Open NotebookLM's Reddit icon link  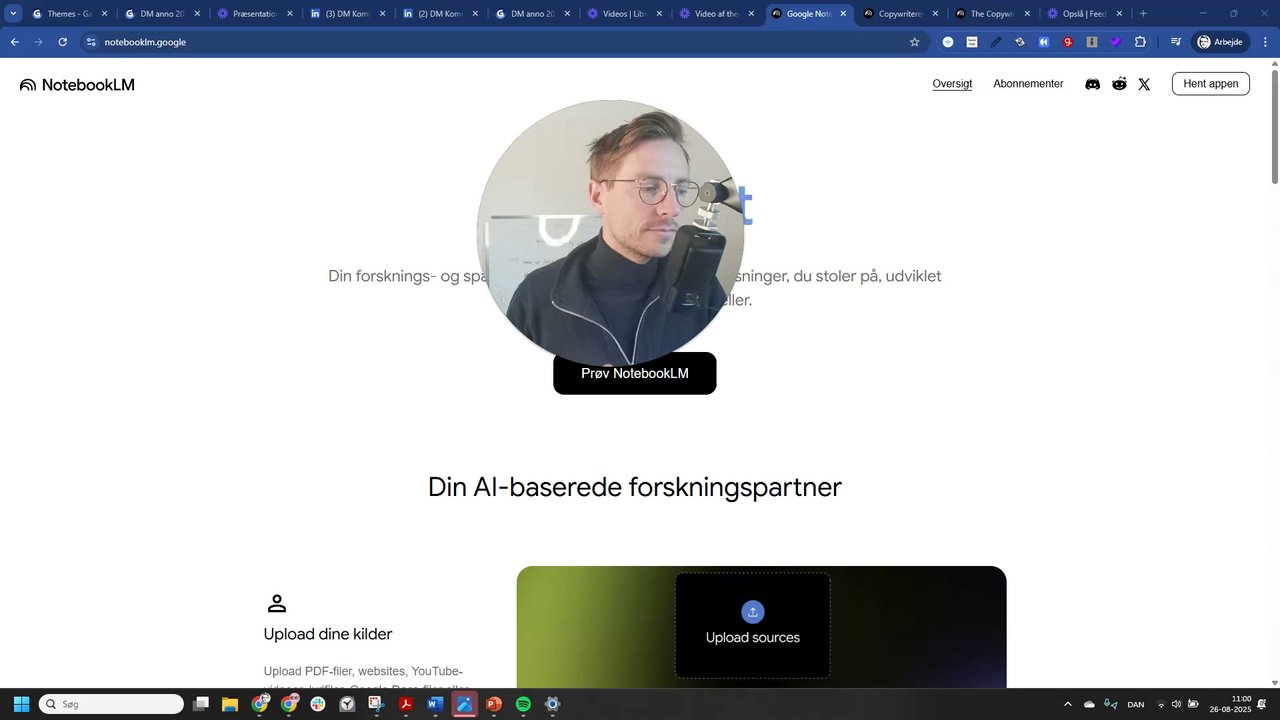tap(1119, 84)
